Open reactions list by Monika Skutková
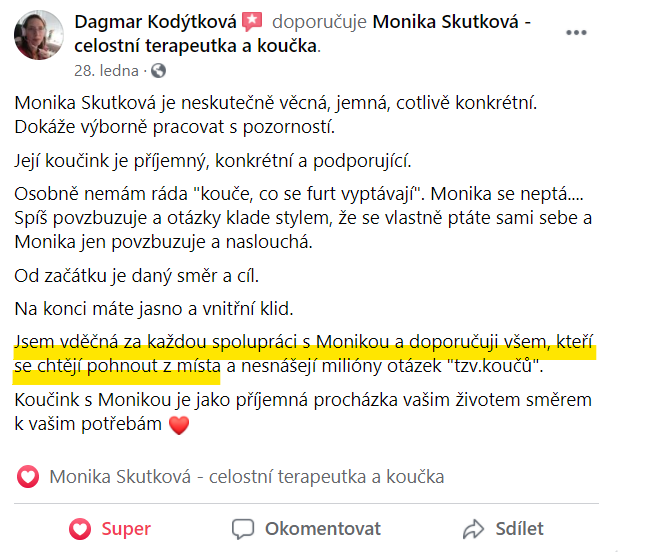 coord(247,477)
